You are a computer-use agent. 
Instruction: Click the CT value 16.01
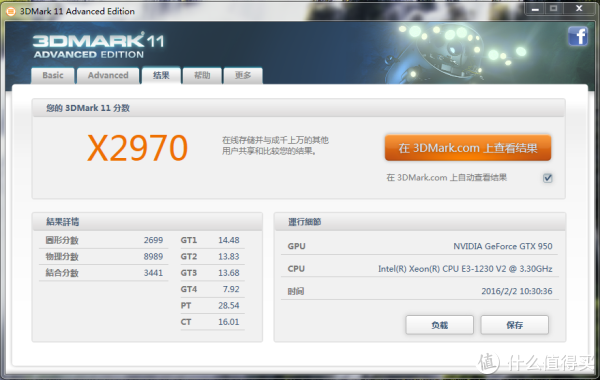tap(229, 322)
